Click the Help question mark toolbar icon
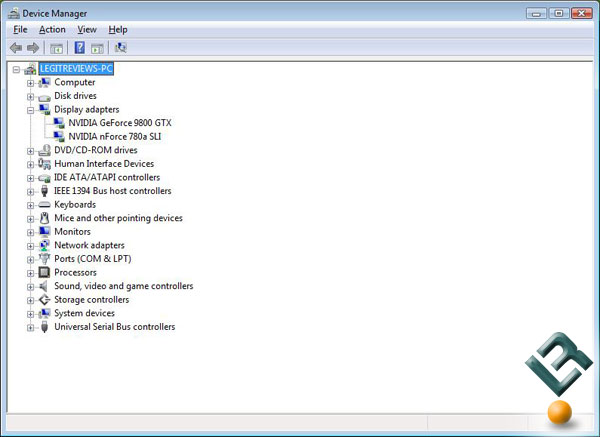This screenshot has width=600, height=437. [80, 47]
